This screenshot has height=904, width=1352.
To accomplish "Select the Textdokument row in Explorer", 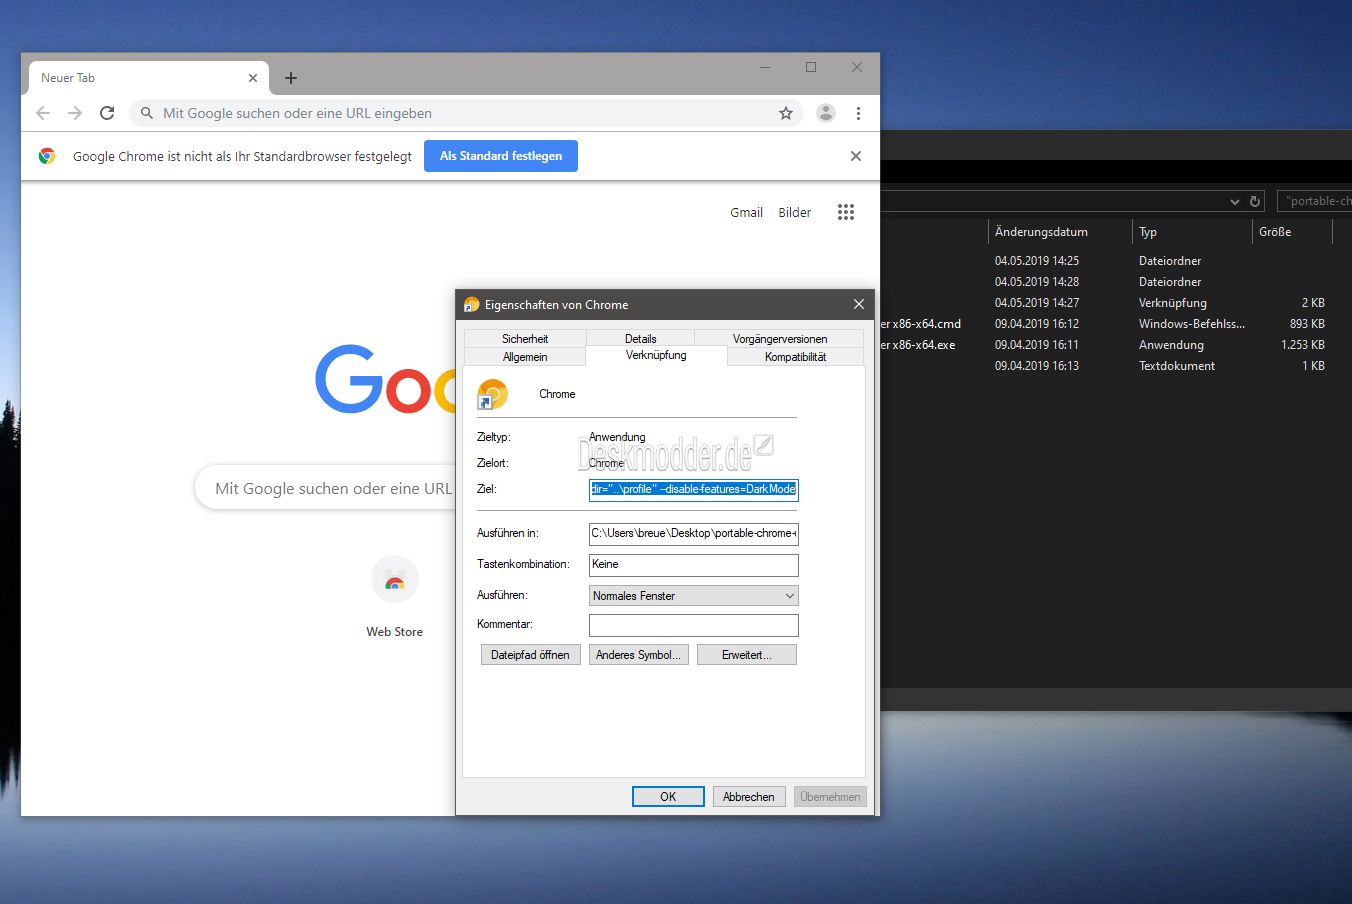I will pyautogui.click(x=1106, y=366).
